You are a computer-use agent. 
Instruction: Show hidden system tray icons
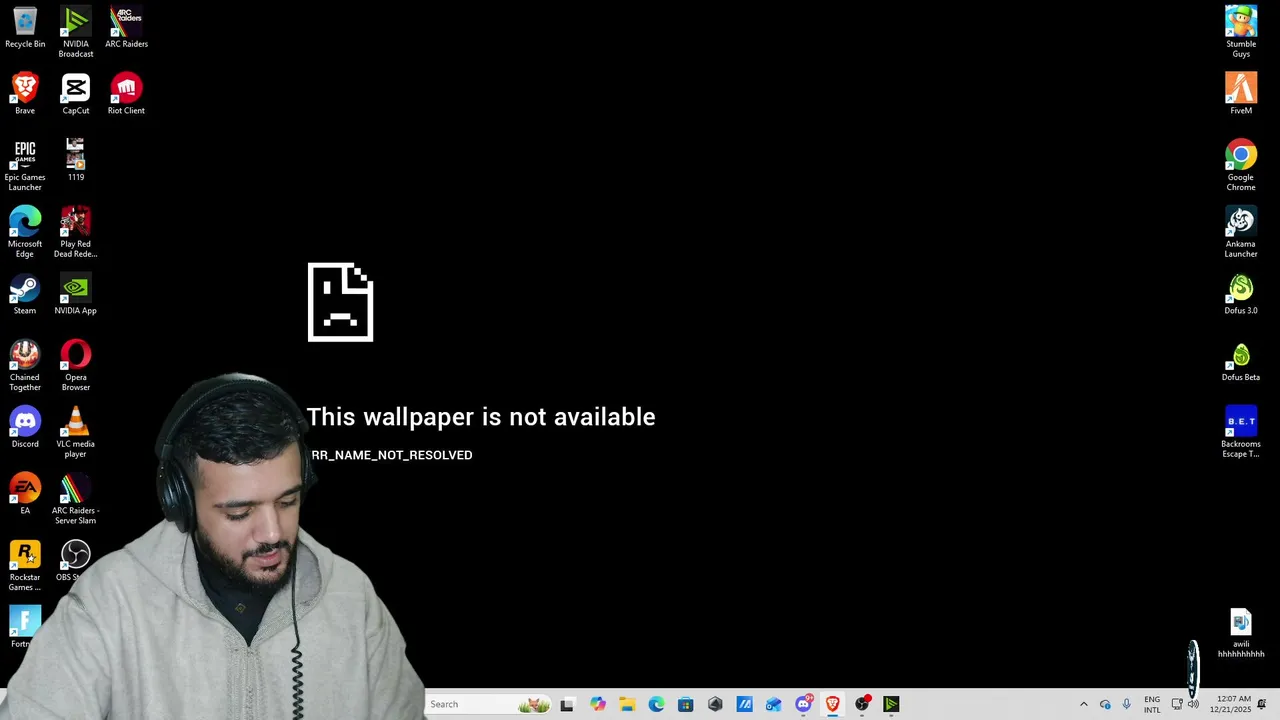click(x=1083, y=704)
